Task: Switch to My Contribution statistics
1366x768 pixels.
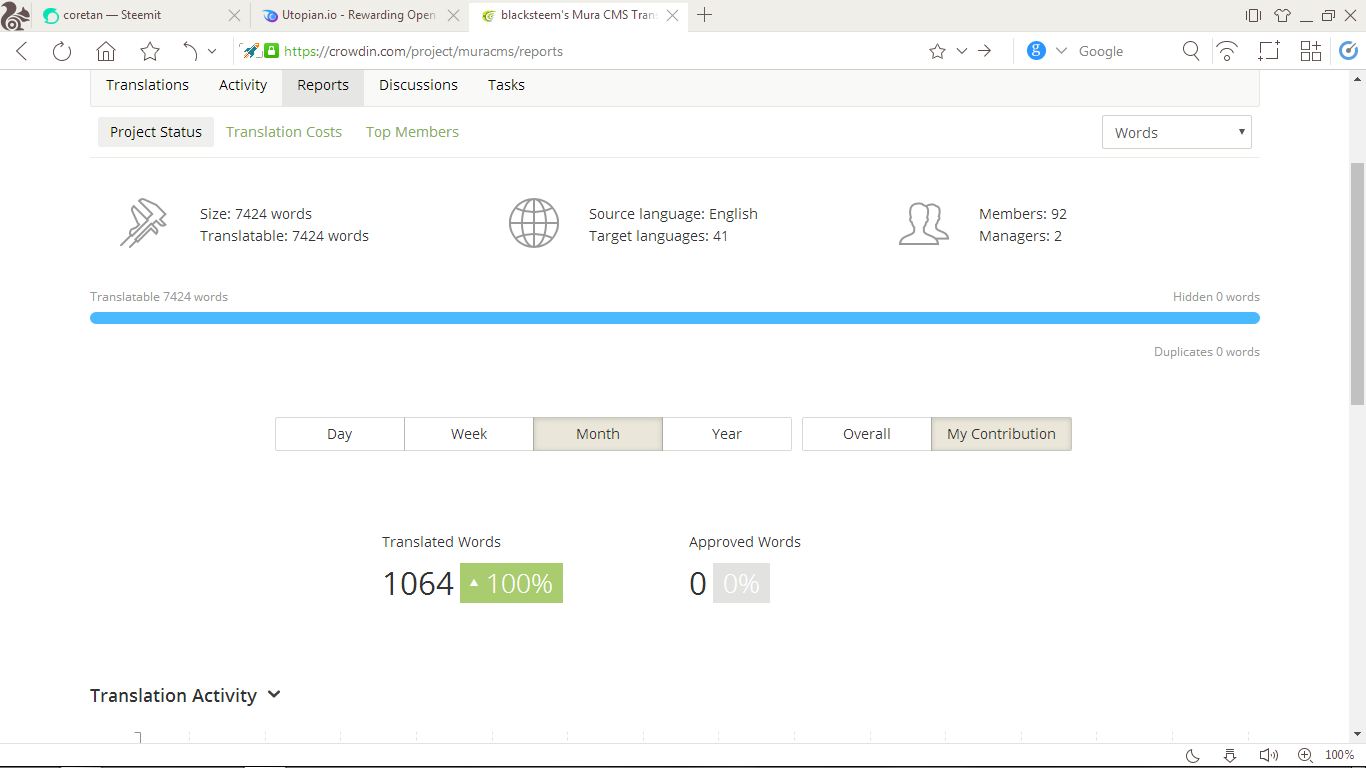Action: pos(1001,434)
